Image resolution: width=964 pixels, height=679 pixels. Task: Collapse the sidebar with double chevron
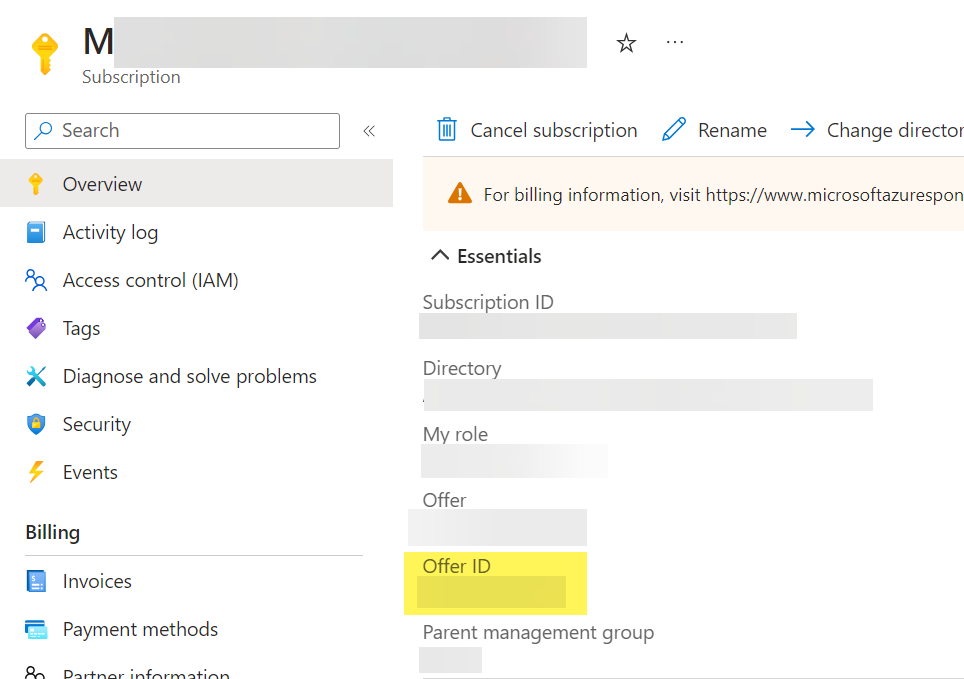(369, 131)
